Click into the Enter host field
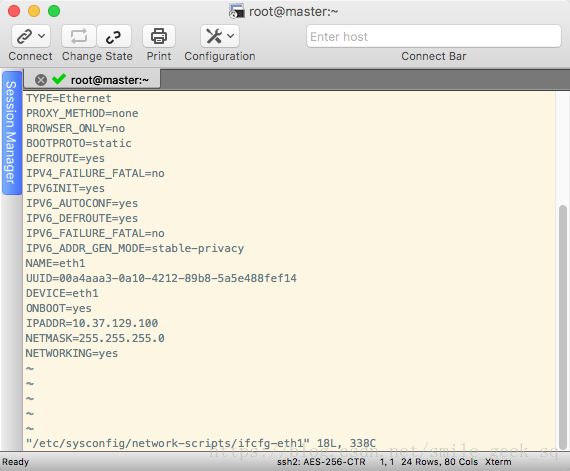This screenshot has height=471, width=570. tap(434, 36)
